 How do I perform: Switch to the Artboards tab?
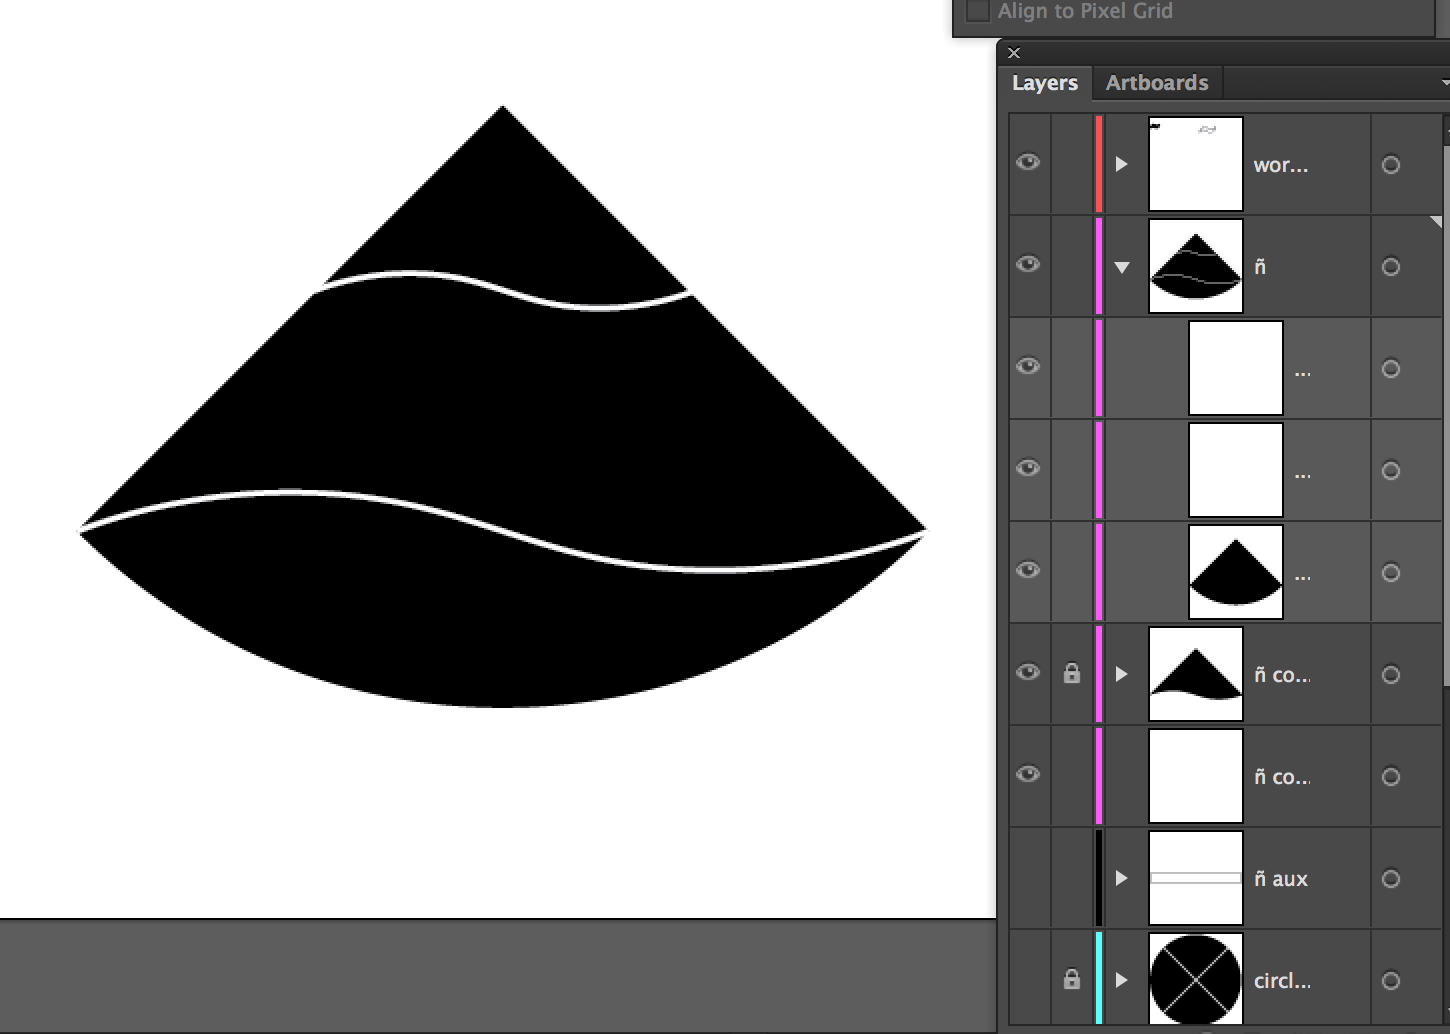[x=1157, y=83]
